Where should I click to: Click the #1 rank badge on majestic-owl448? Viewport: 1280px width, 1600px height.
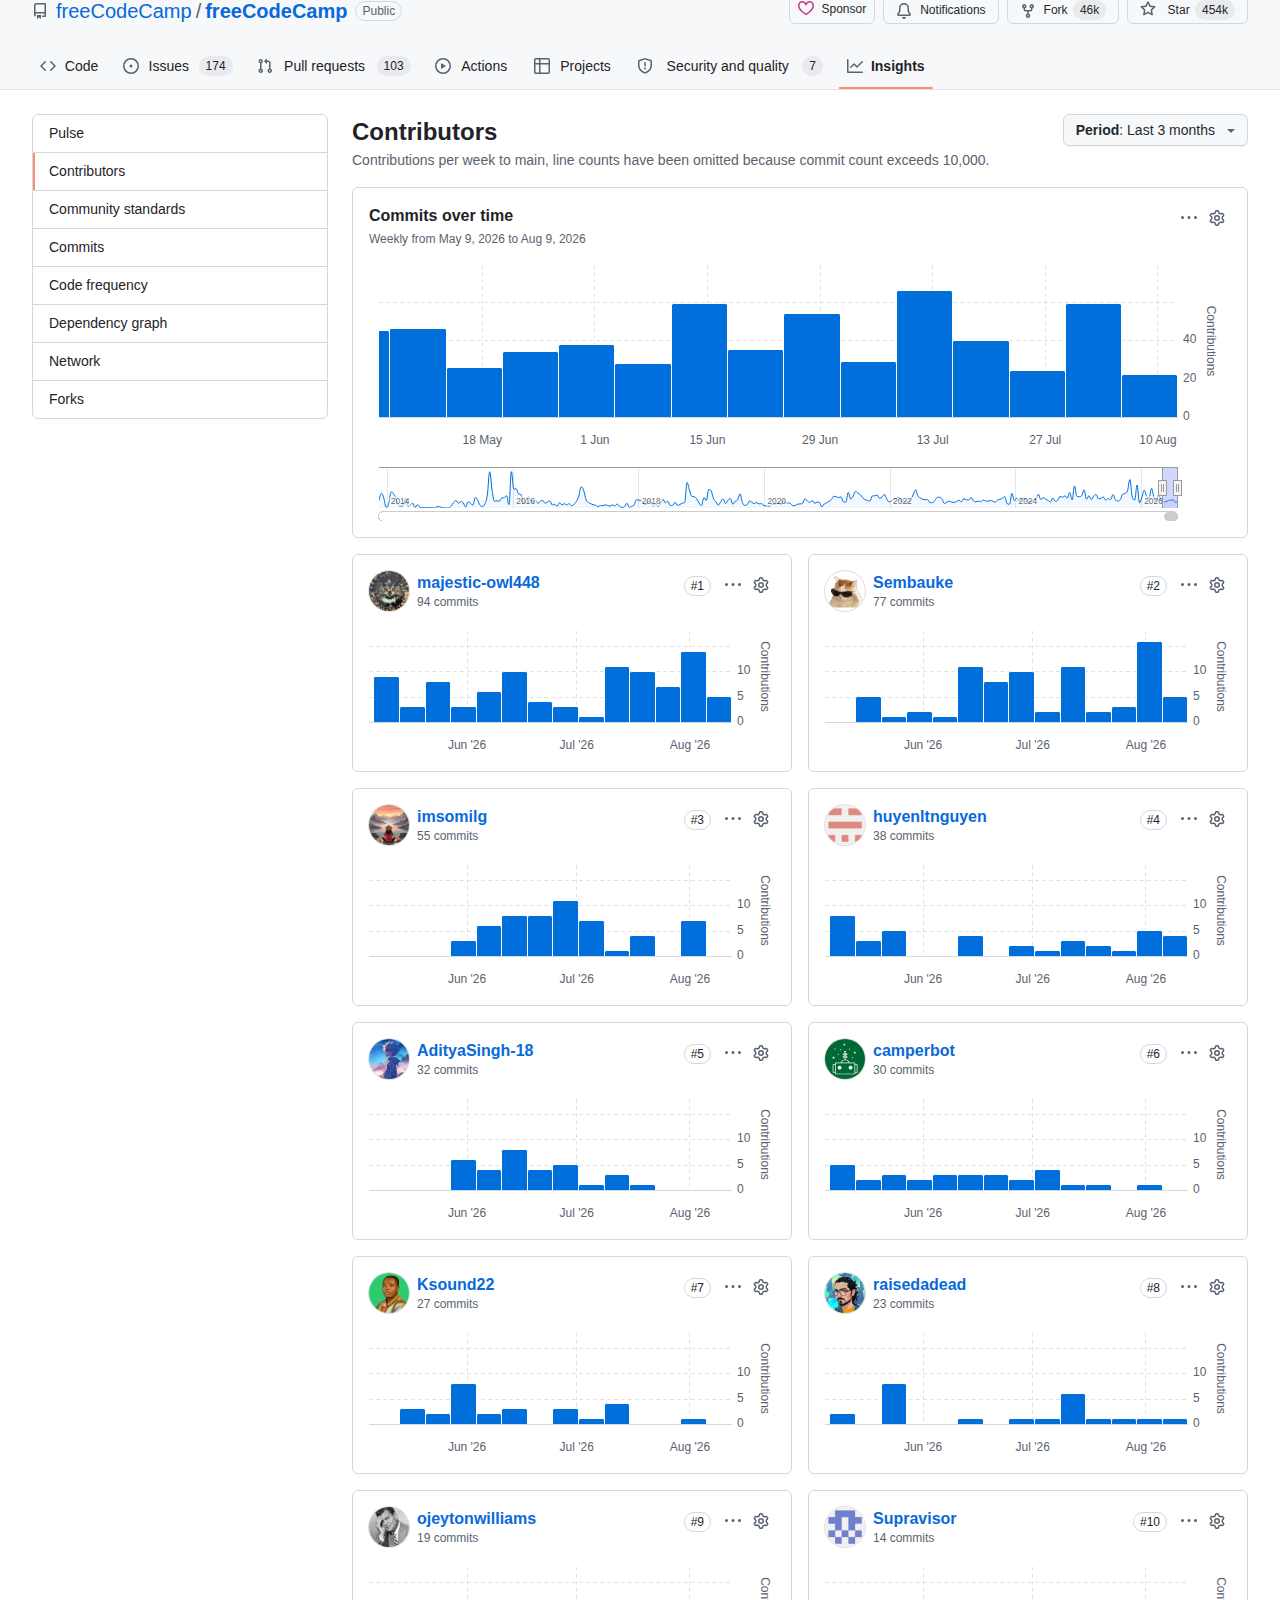pos(697,586)
